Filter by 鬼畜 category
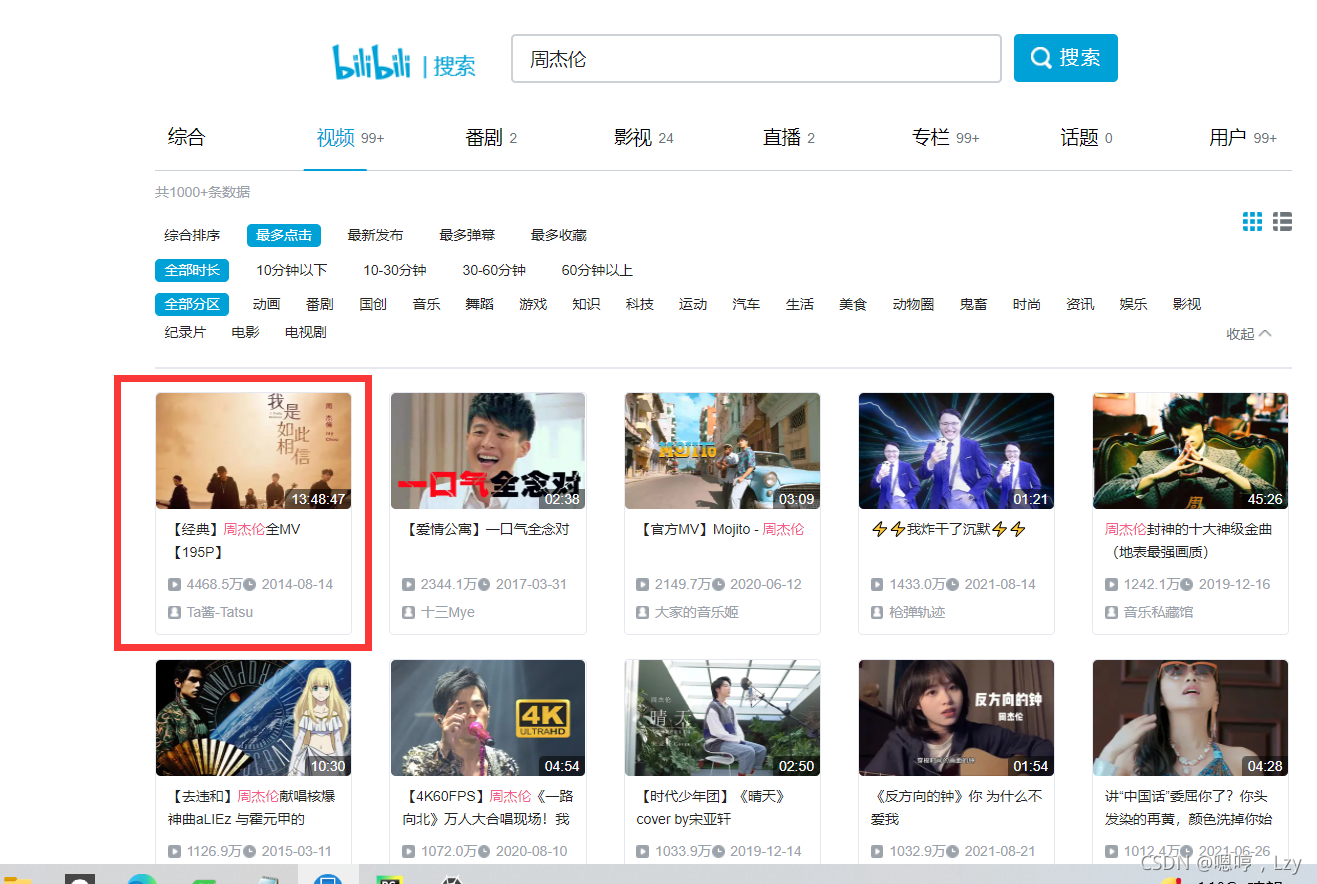 [973, 304]
